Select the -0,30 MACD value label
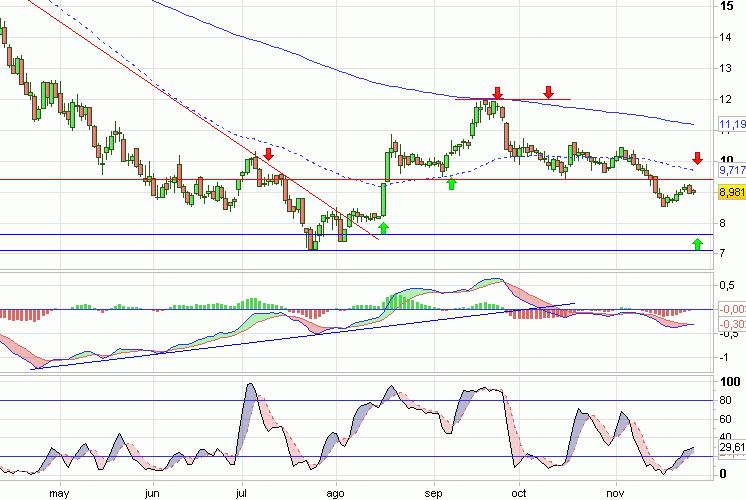 coord(733,324)
